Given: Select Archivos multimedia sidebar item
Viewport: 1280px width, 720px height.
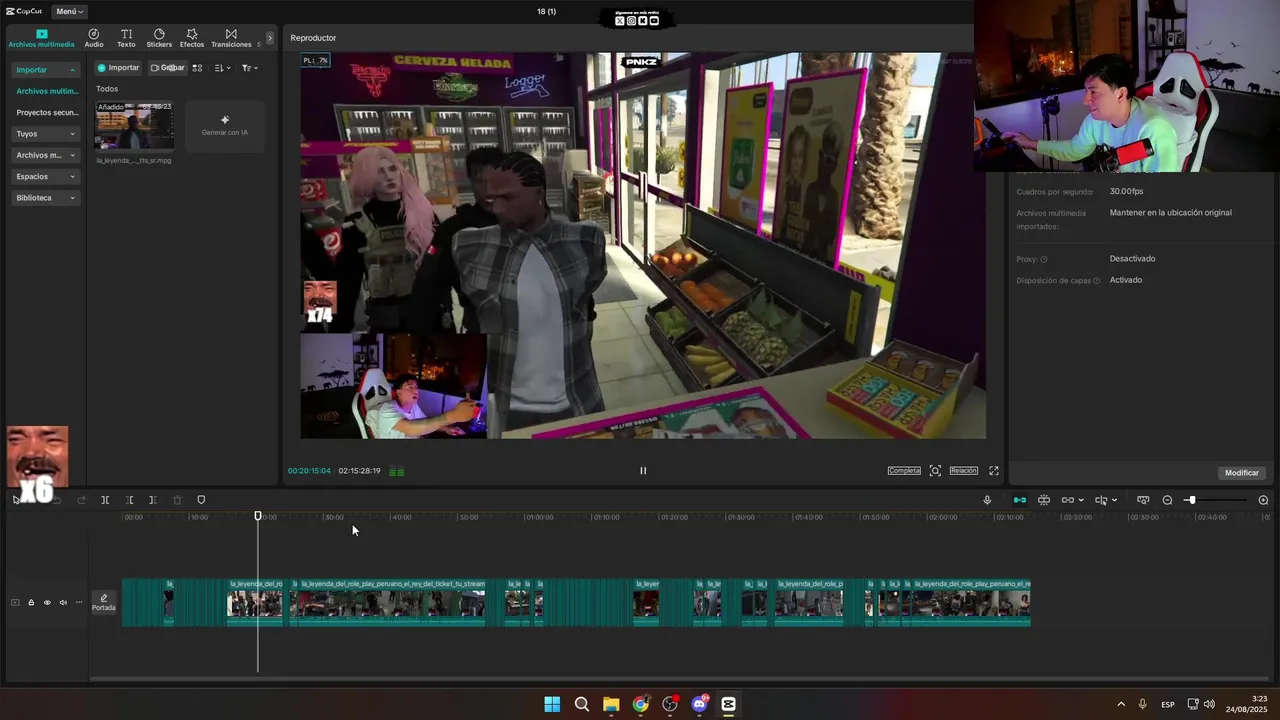Looking at the screenshot, I should pos(46,91).
